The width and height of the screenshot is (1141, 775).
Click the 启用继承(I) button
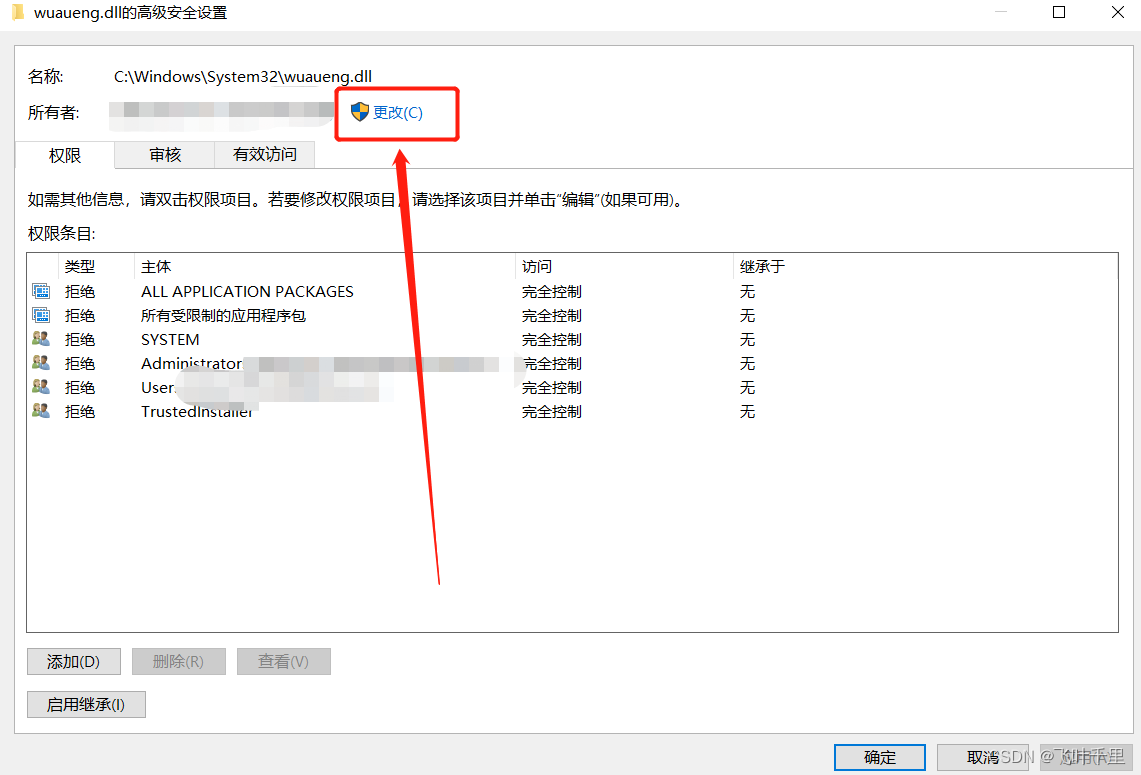(86, 704)
